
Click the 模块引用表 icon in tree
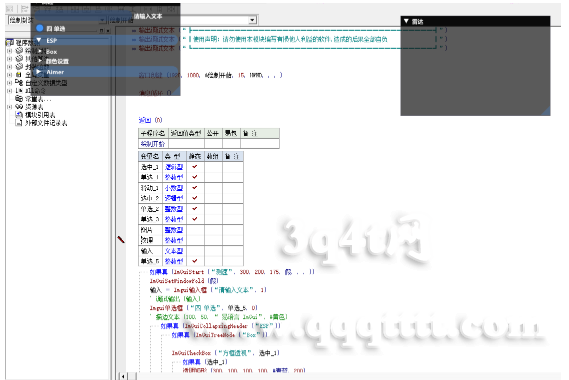tap(19, 115)
